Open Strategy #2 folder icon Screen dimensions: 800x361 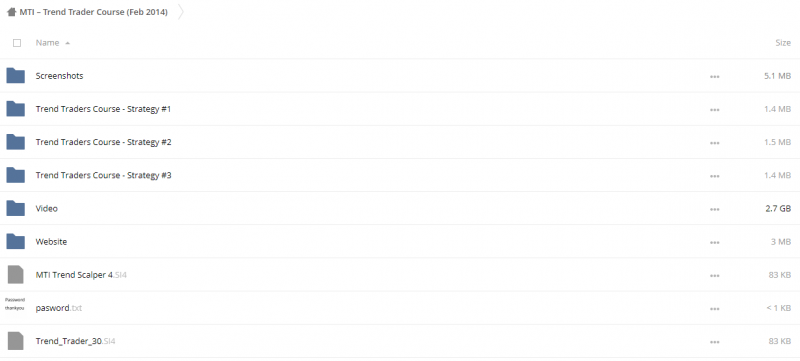pos(15,142)
